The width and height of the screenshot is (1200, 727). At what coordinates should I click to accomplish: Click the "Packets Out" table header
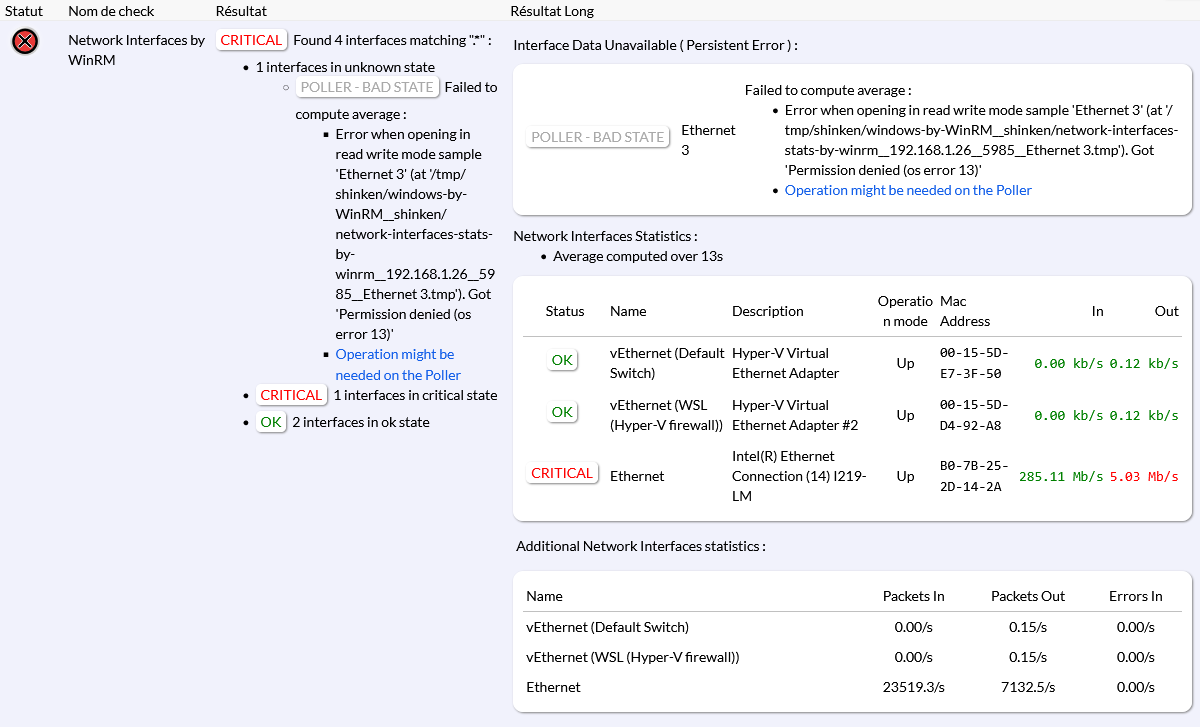pyautogui.click(x=1027, y=596)
